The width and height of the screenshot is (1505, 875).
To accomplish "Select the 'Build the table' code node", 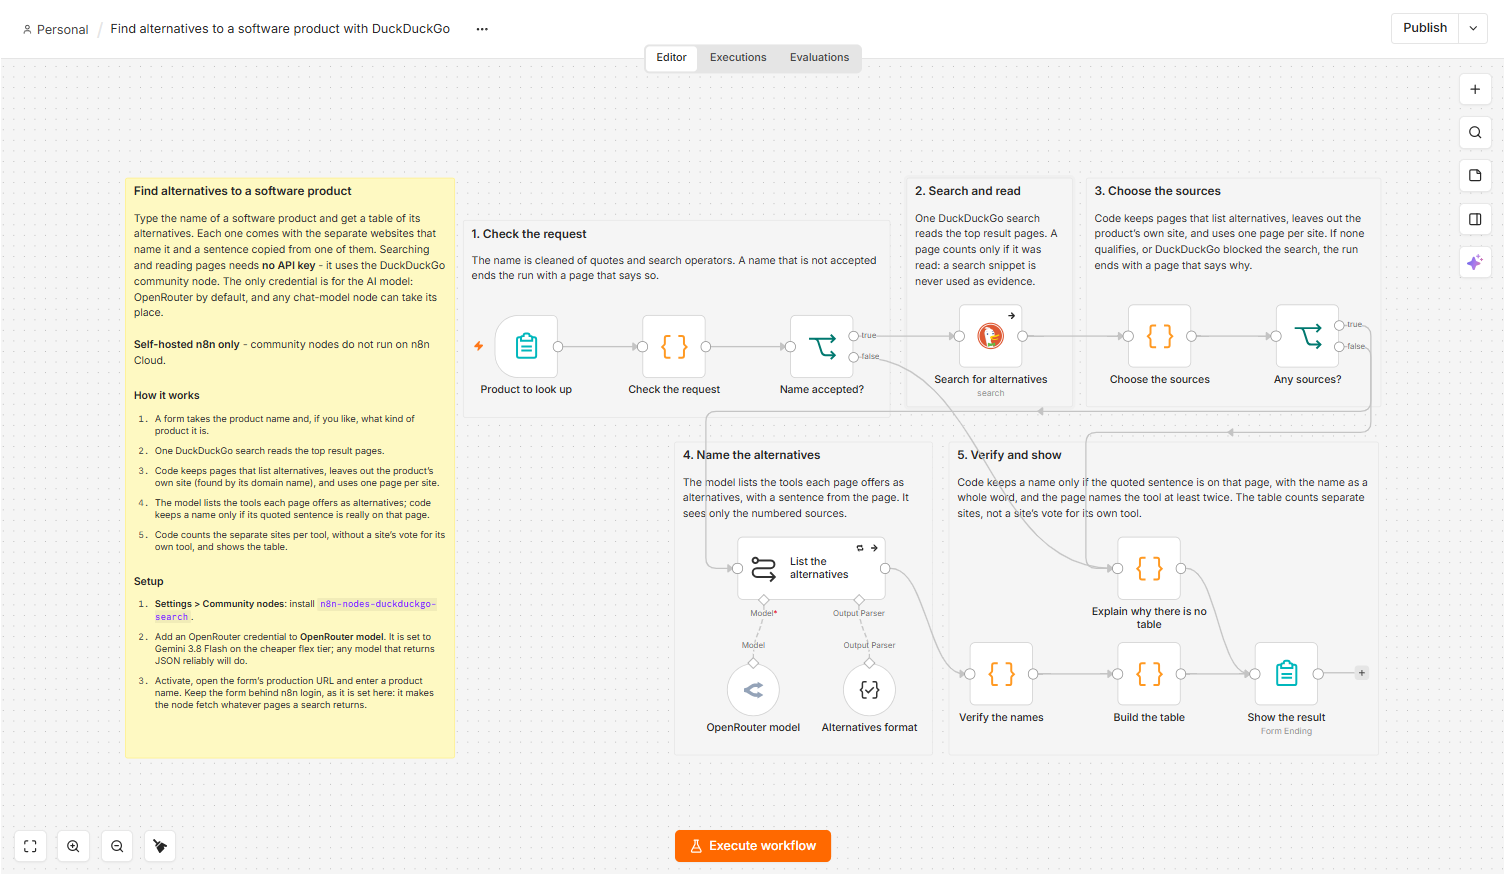I will [x=1149, y=674].
